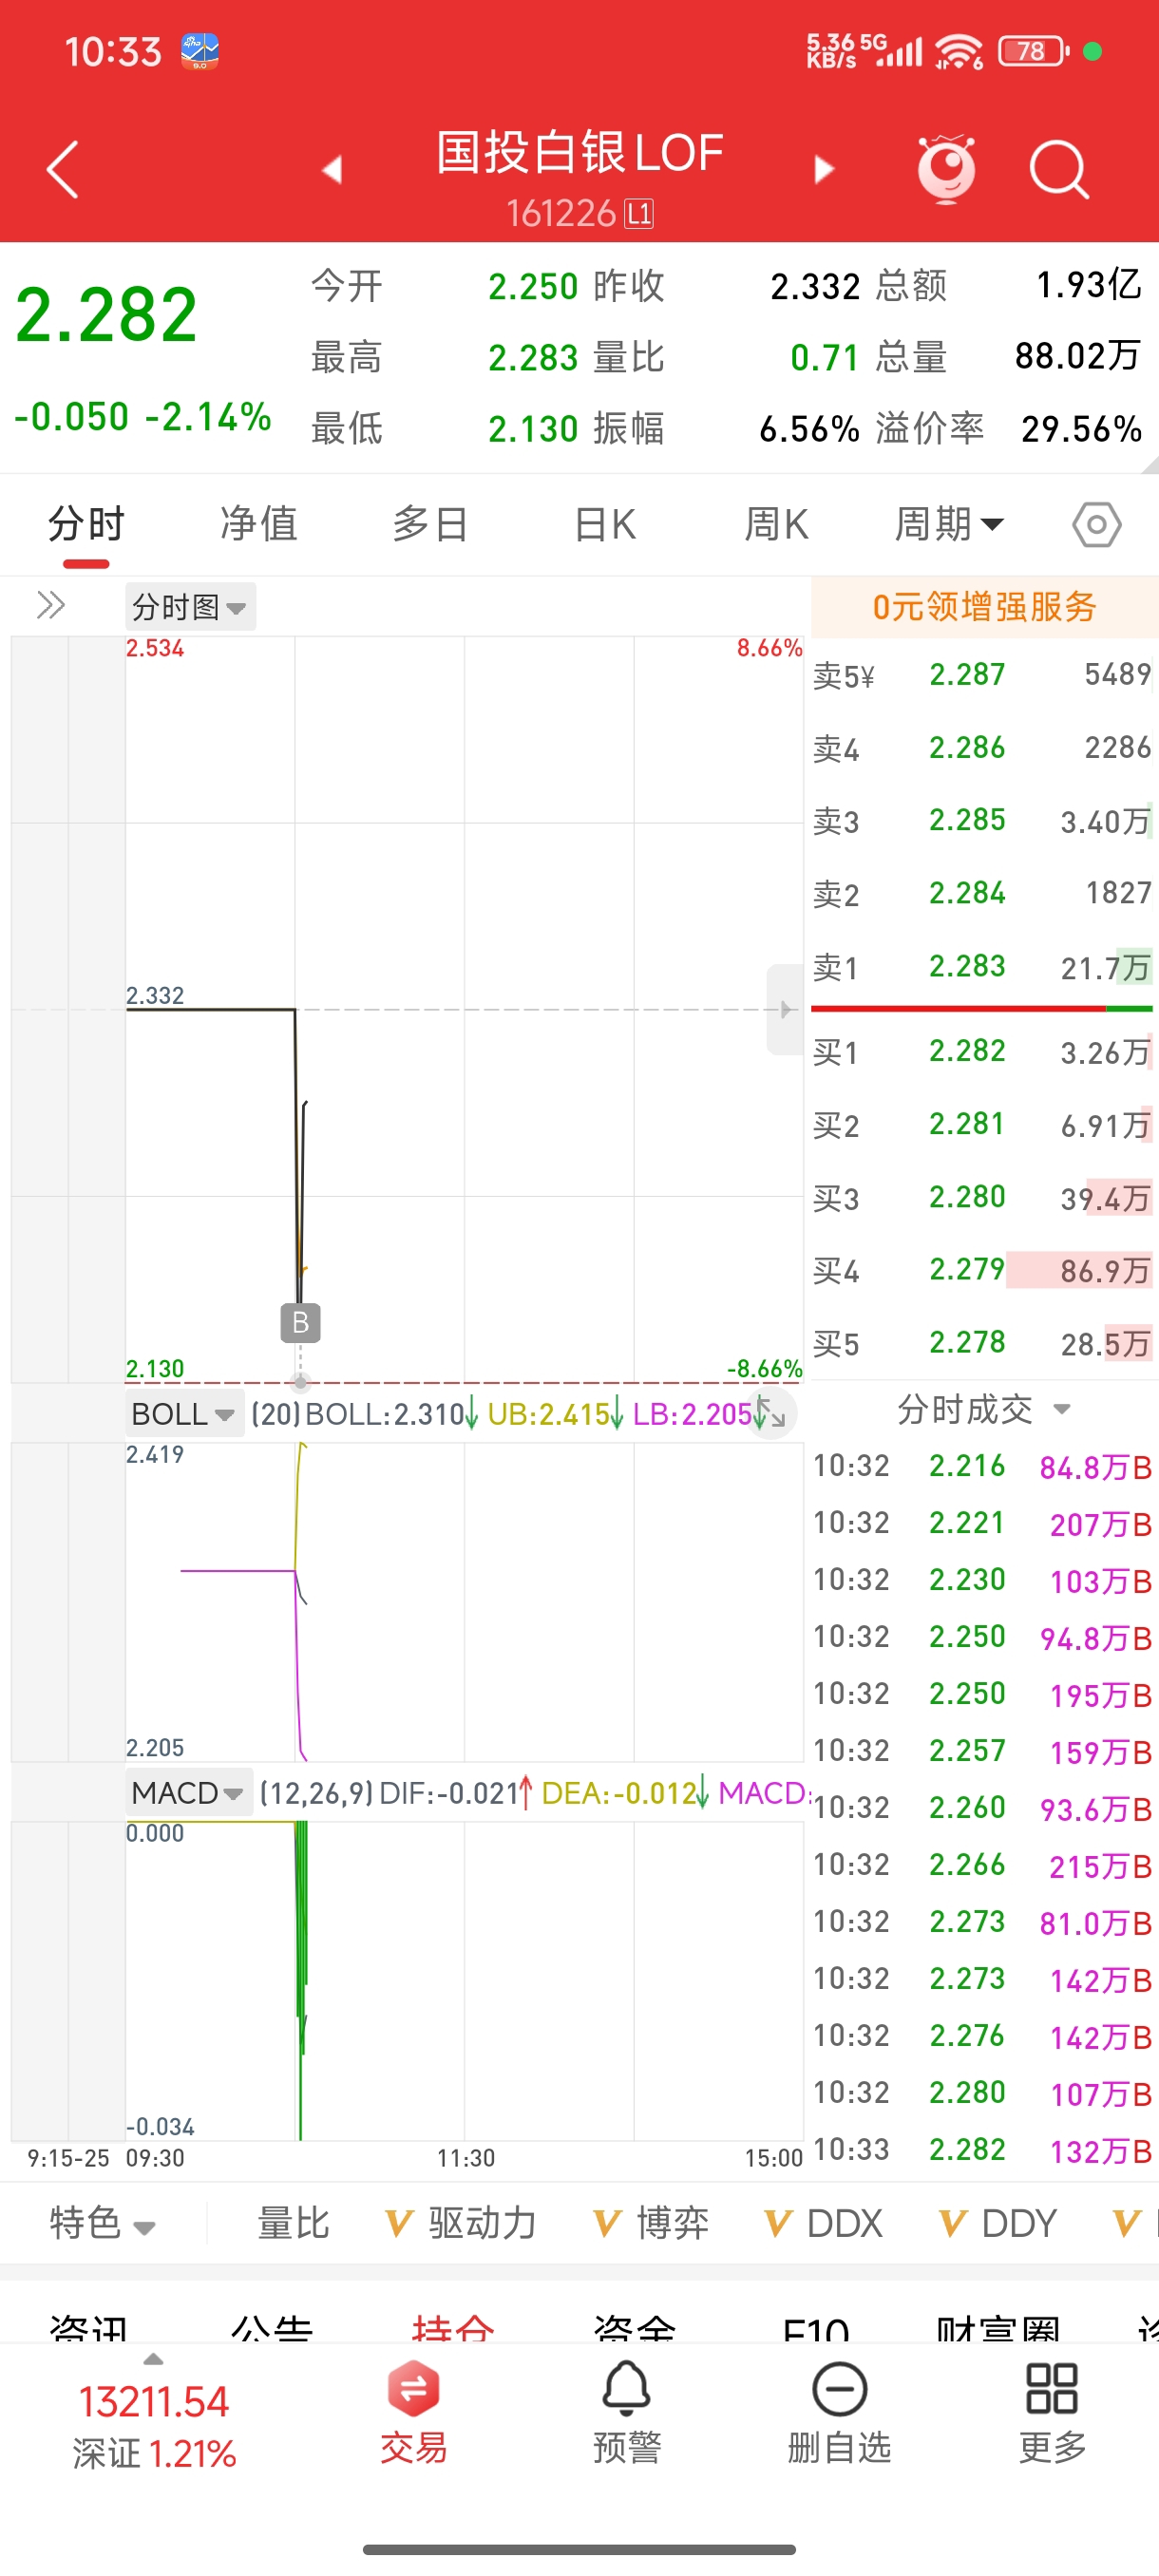Tap the 卖1 ask price 2.283 row
The image size is (1159, 2576).
(982, 966)
